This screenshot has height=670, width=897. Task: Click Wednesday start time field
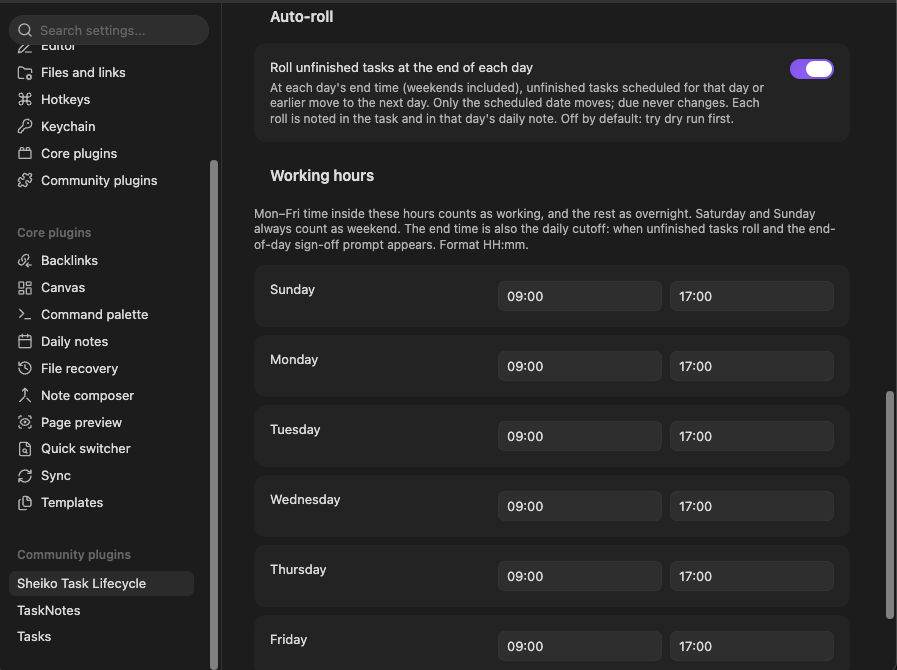(580, 506)
